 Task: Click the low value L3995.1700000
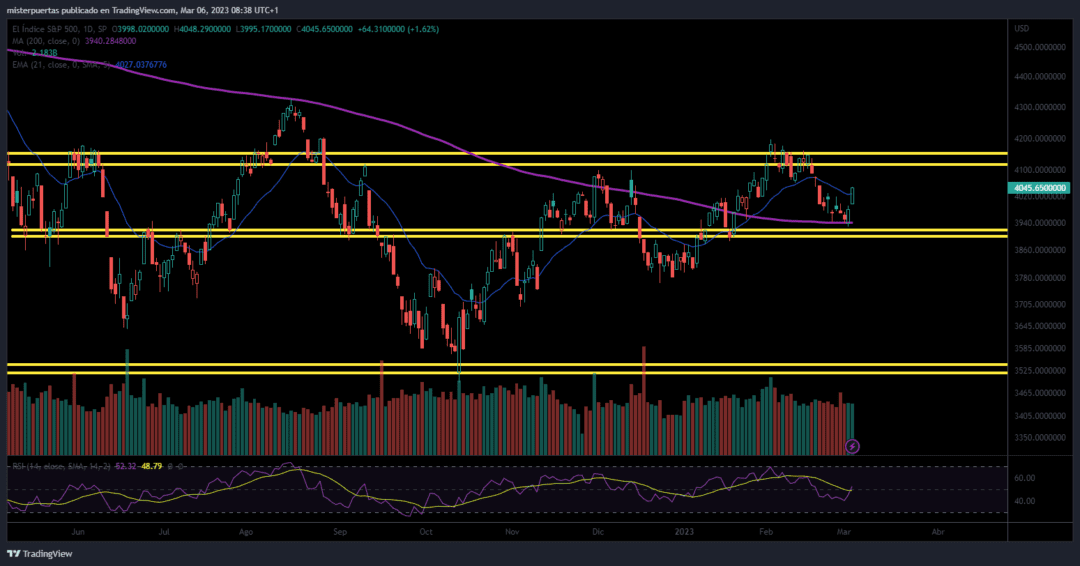click(263, 29)
